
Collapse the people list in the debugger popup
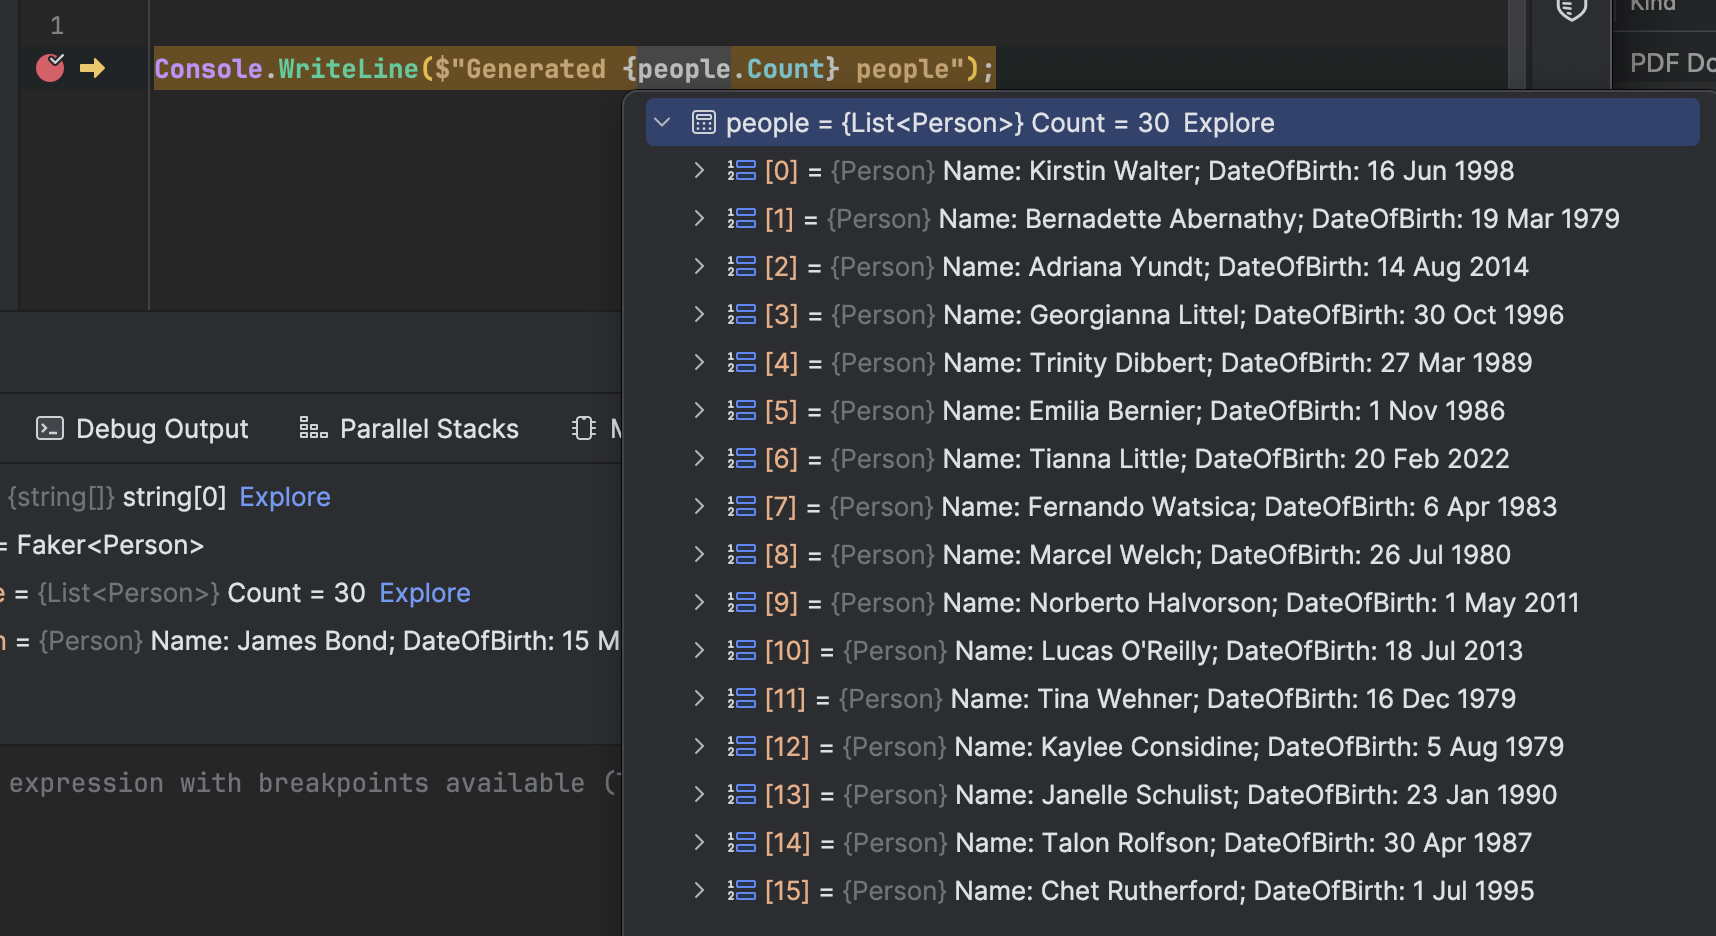click(x=662, y=121)
